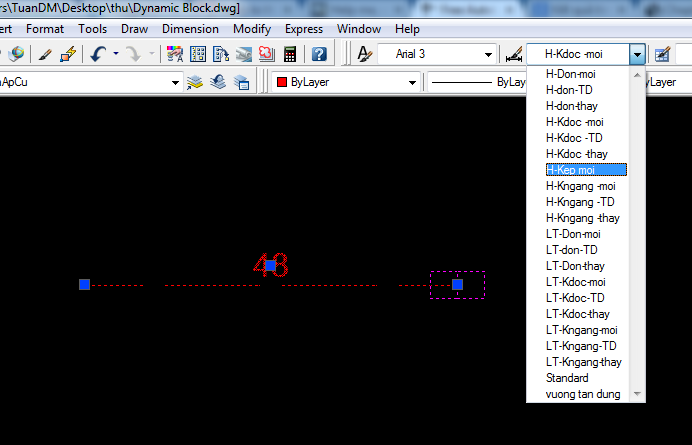Open the Express menu
The height and width of the screenshot is (445, 692).
[x=304, y=29]
